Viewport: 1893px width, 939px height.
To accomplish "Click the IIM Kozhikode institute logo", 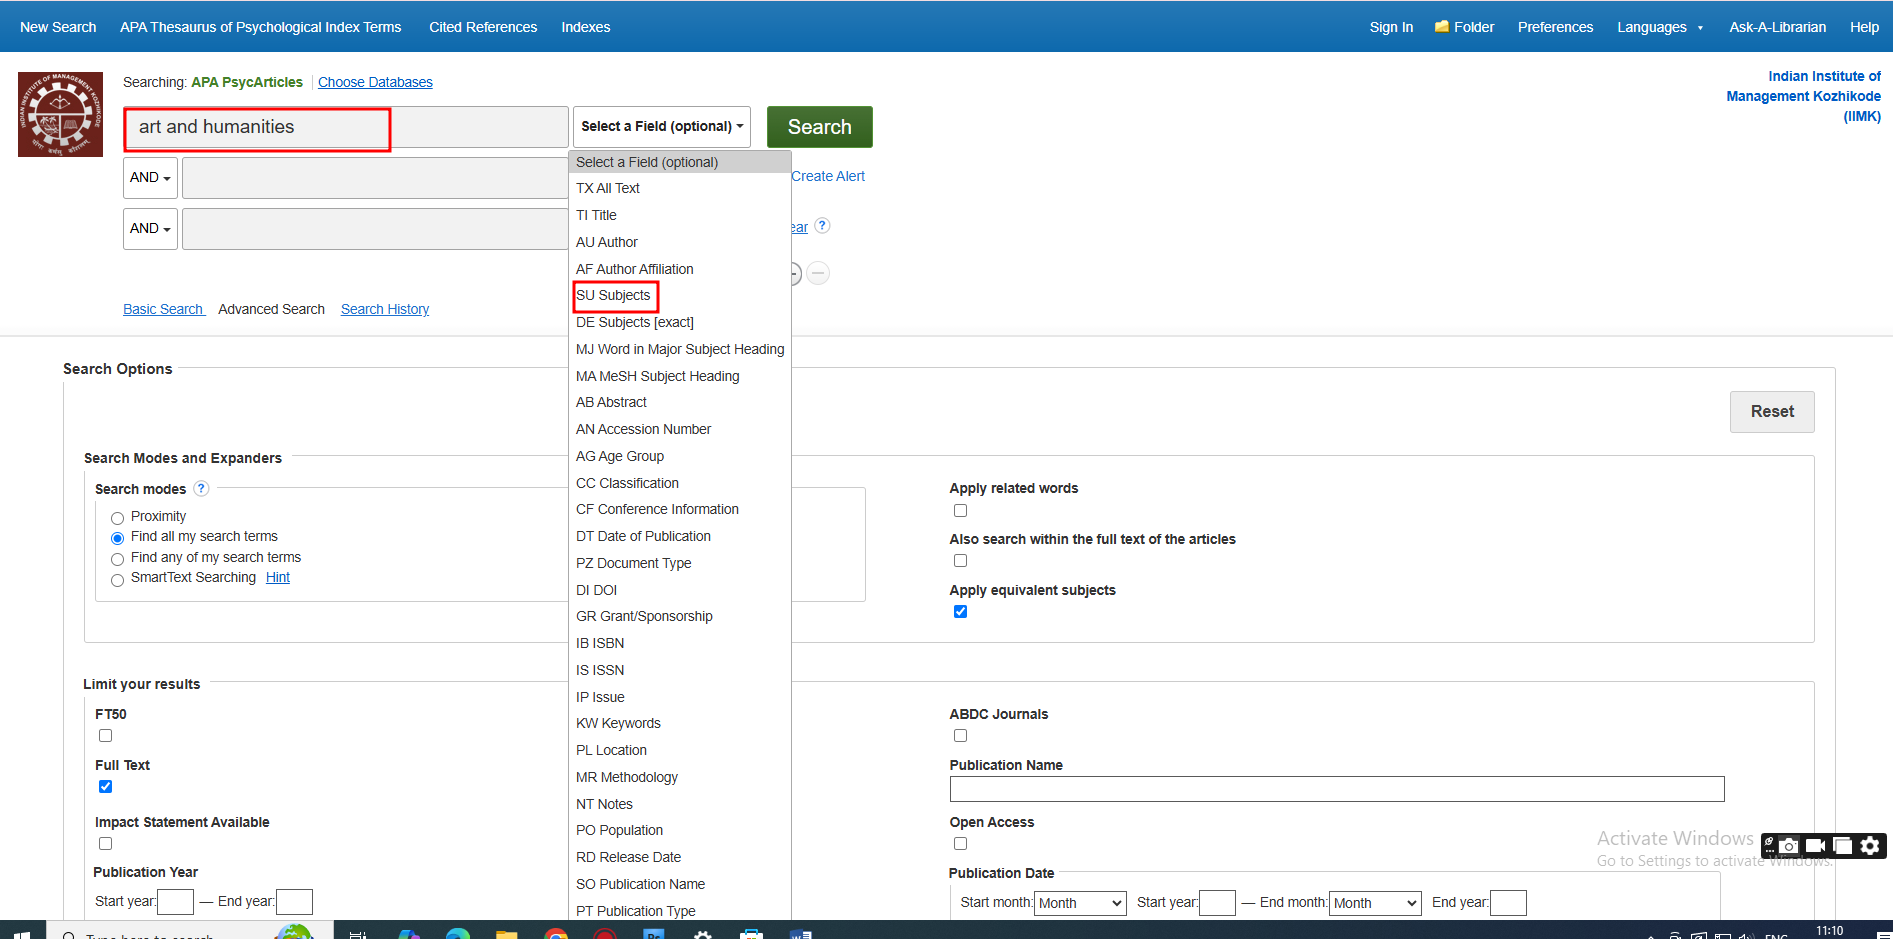I will [x=60, y=114].
